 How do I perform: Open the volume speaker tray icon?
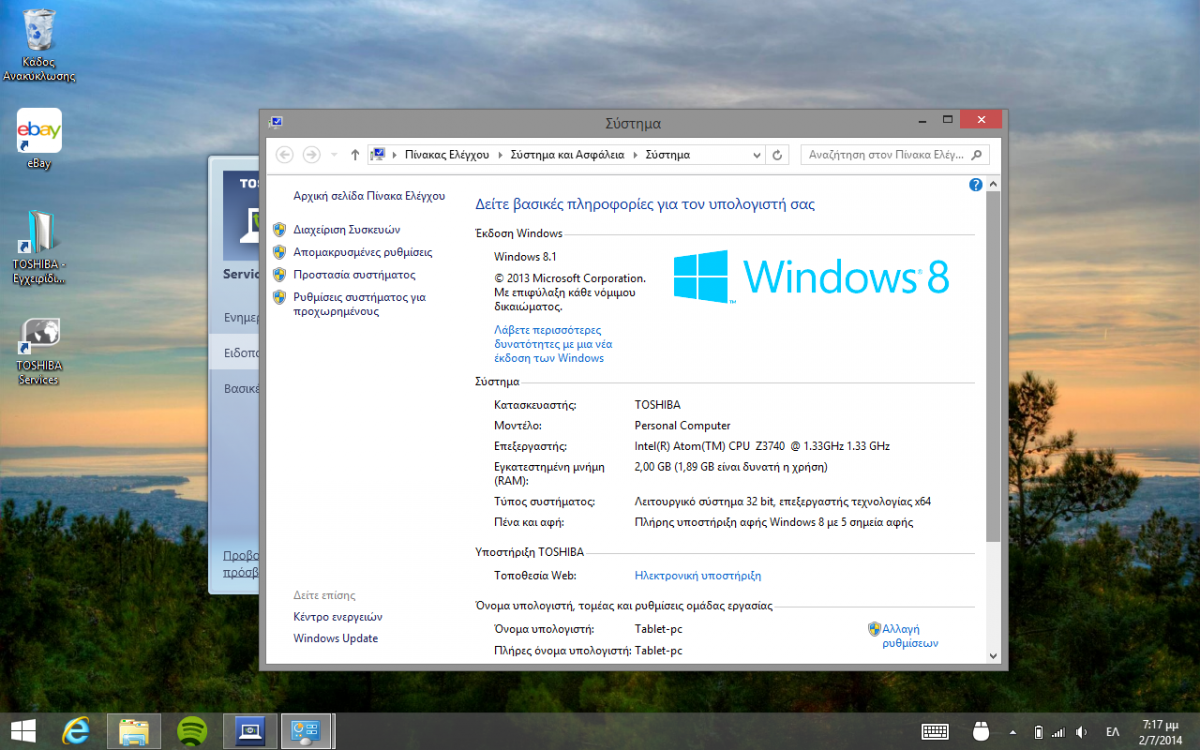[x=1081, y=732]
